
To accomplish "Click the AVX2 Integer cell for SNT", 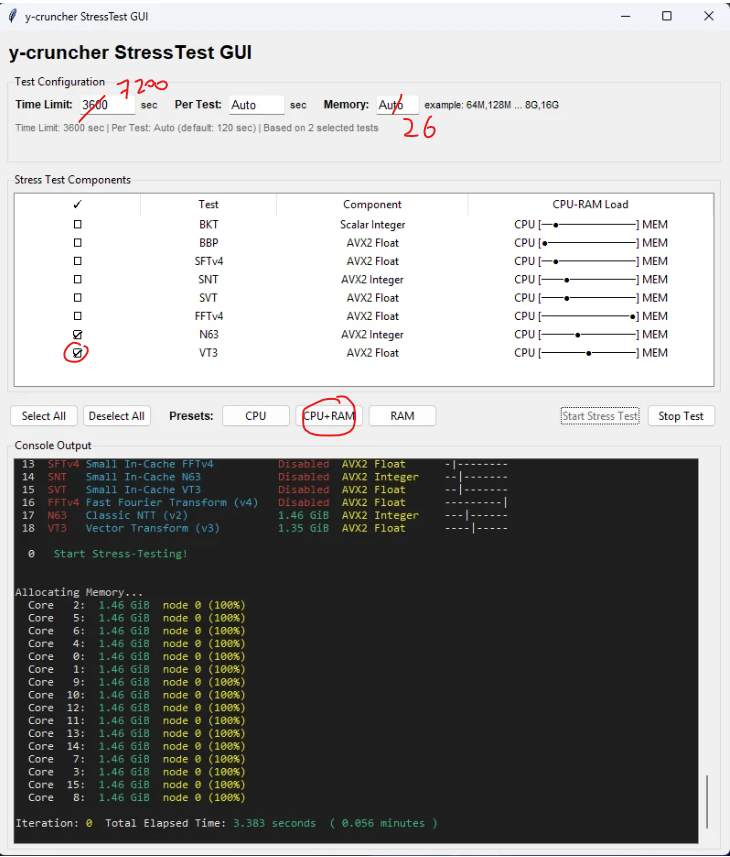I will 372,280.
